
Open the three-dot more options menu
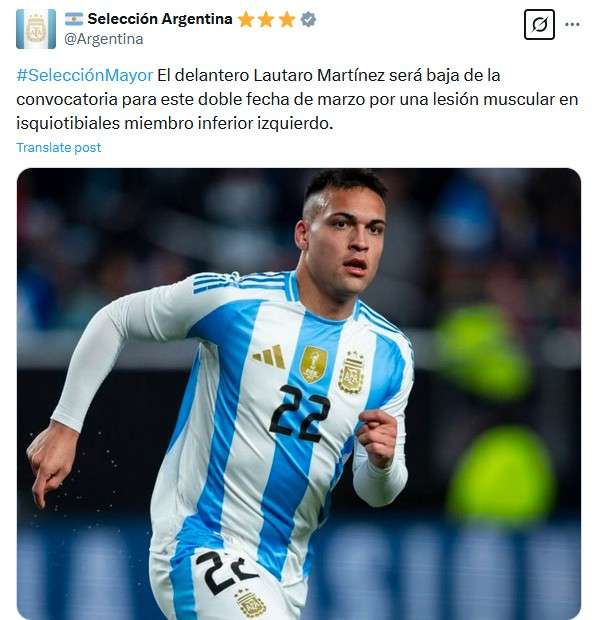point(572,25)
